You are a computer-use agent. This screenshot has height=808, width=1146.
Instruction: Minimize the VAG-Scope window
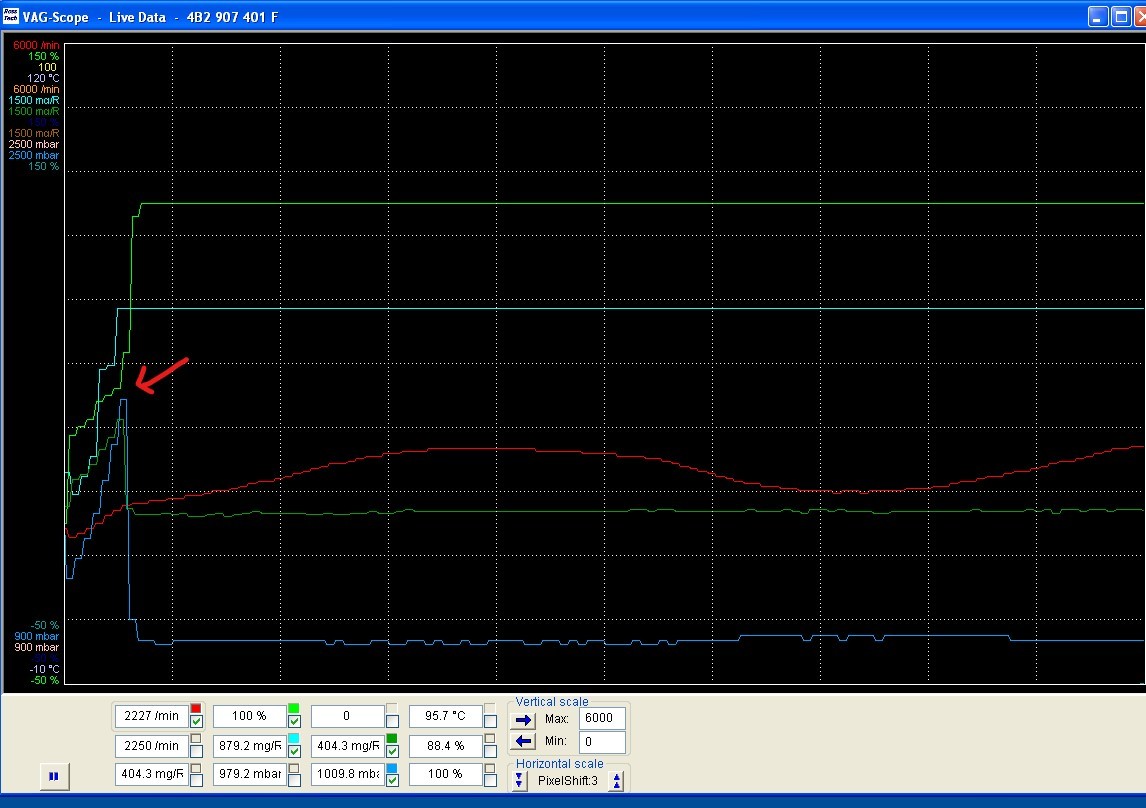coord(1097,16)
